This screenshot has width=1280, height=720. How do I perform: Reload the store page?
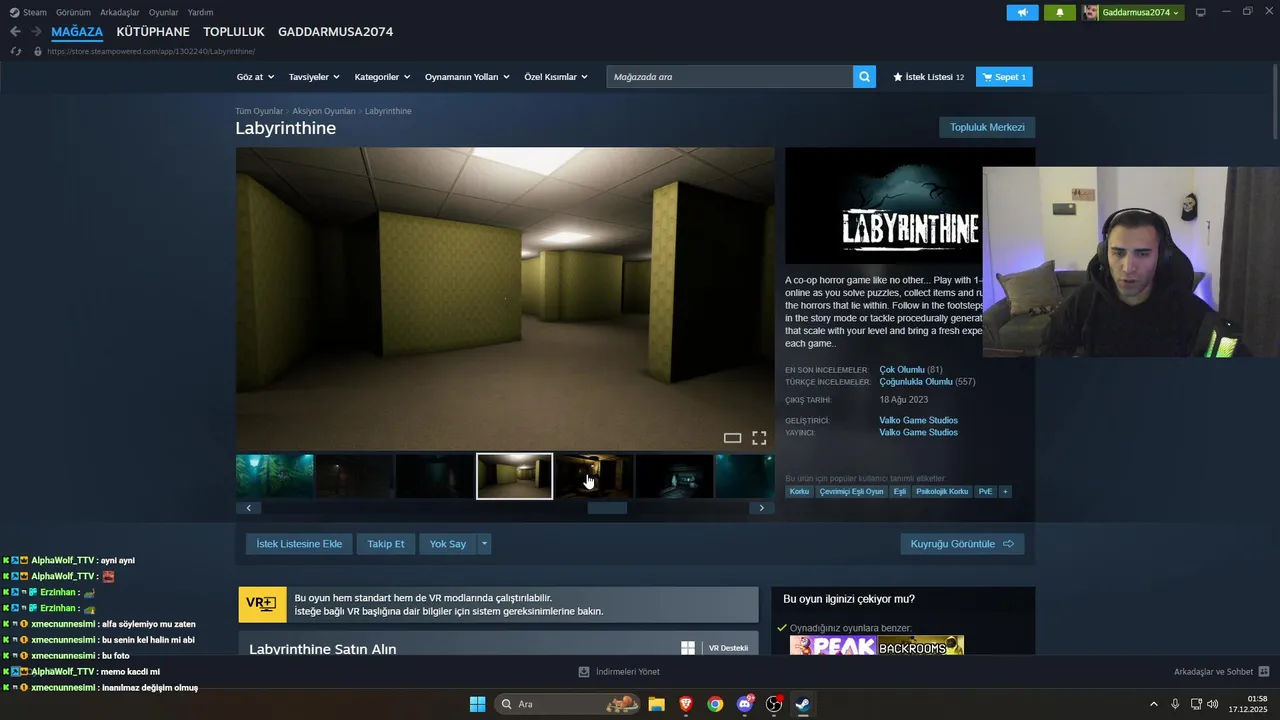click(15, 51)
